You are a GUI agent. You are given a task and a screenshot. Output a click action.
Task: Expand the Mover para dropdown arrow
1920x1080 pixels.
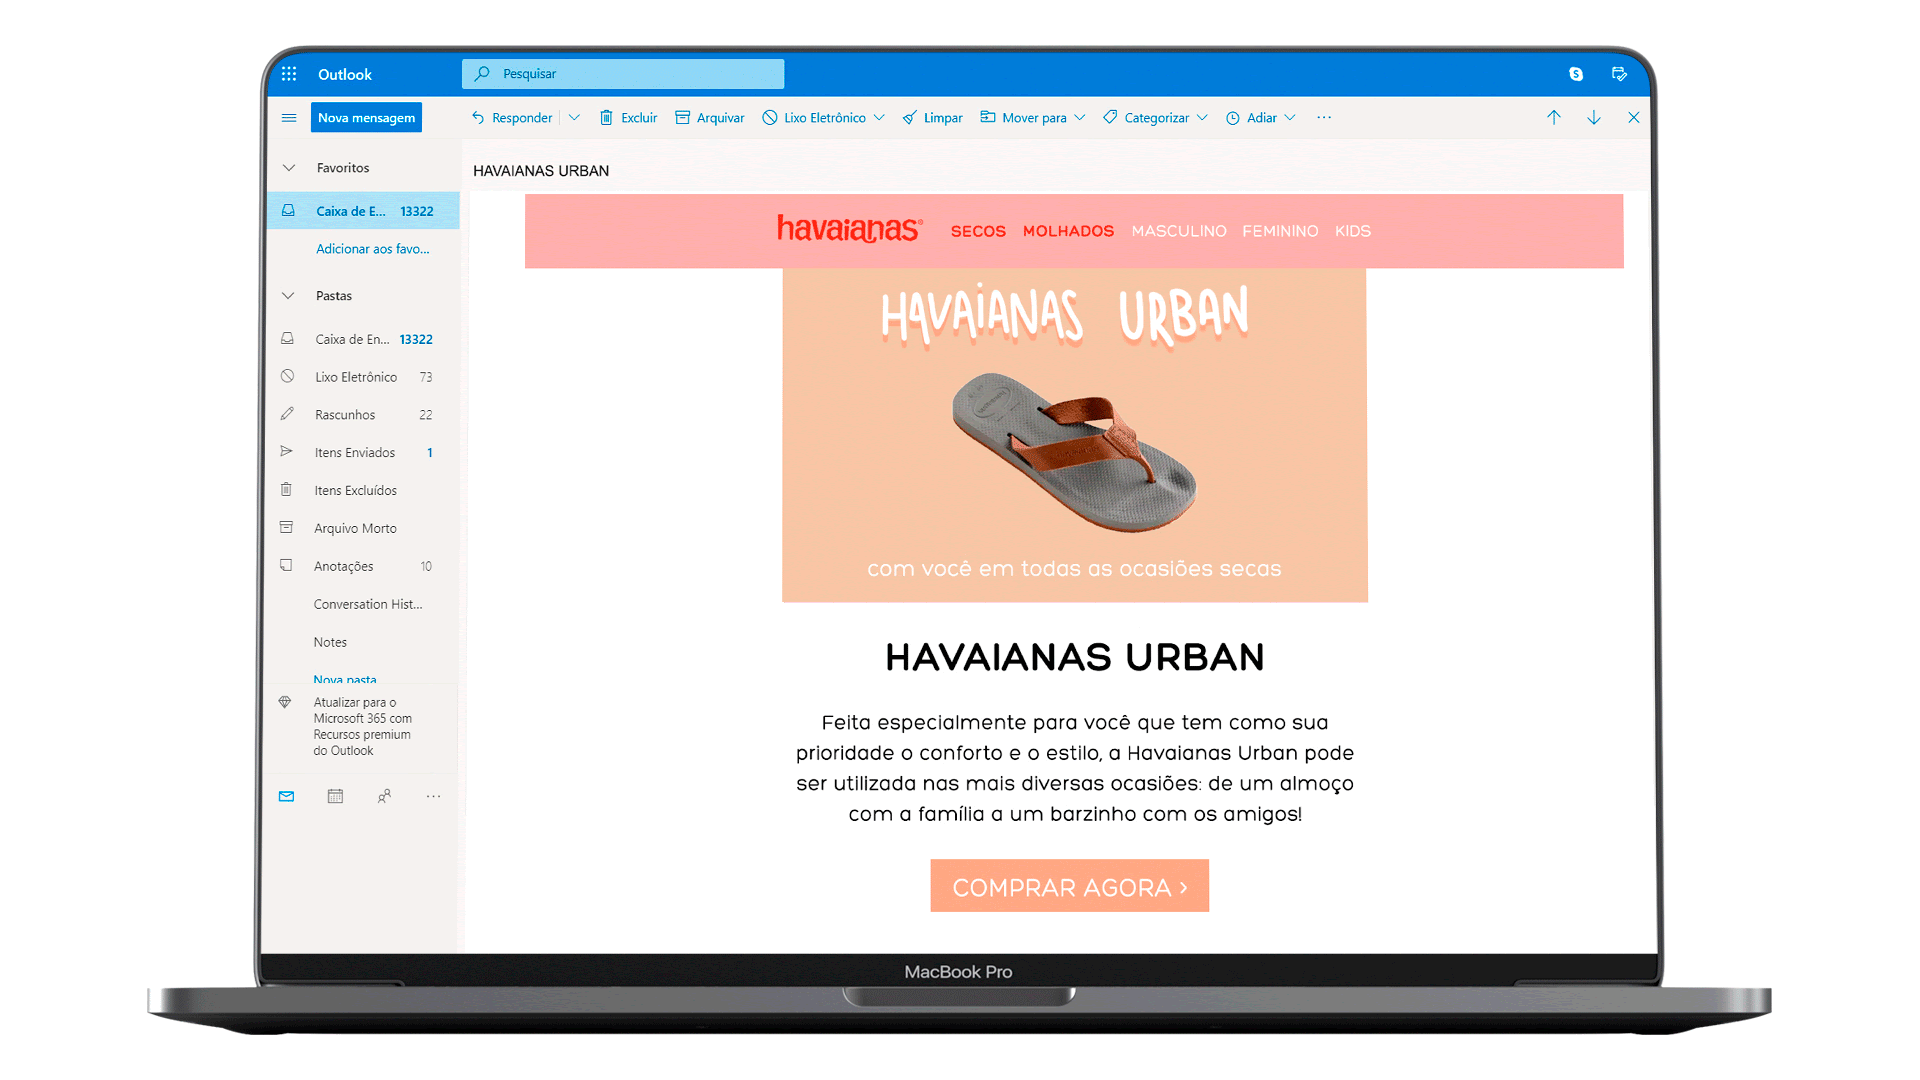[x=1080, y=117]
